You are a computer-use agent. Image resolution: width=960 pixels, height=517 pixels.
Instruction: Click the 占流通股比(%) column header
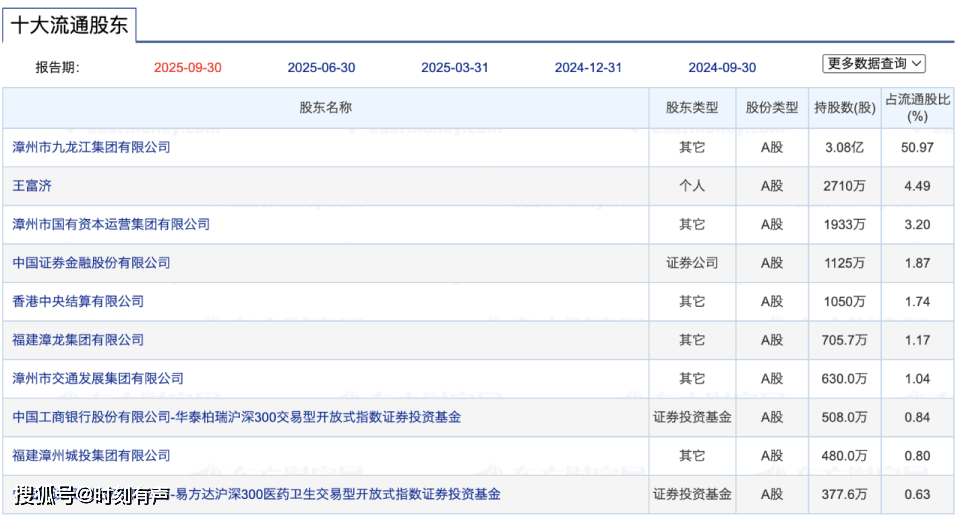pyautogui.click(x=917, y=108)
